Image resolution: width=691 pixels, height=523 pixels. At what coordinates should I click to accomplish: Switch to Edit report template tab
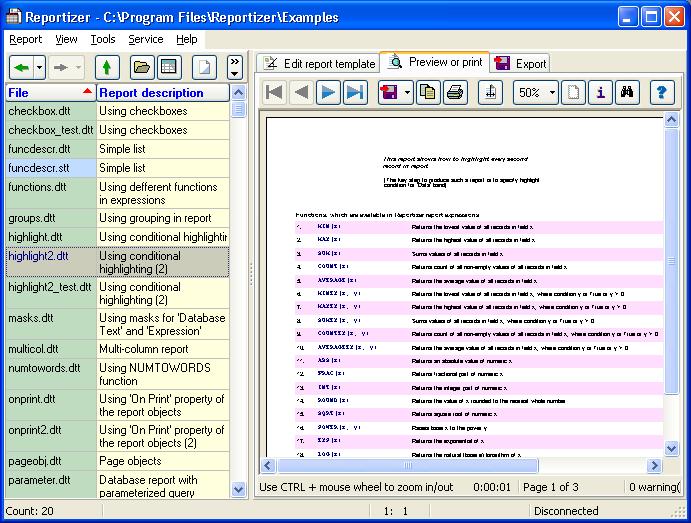pyautogui.click(x=319, y=63)
